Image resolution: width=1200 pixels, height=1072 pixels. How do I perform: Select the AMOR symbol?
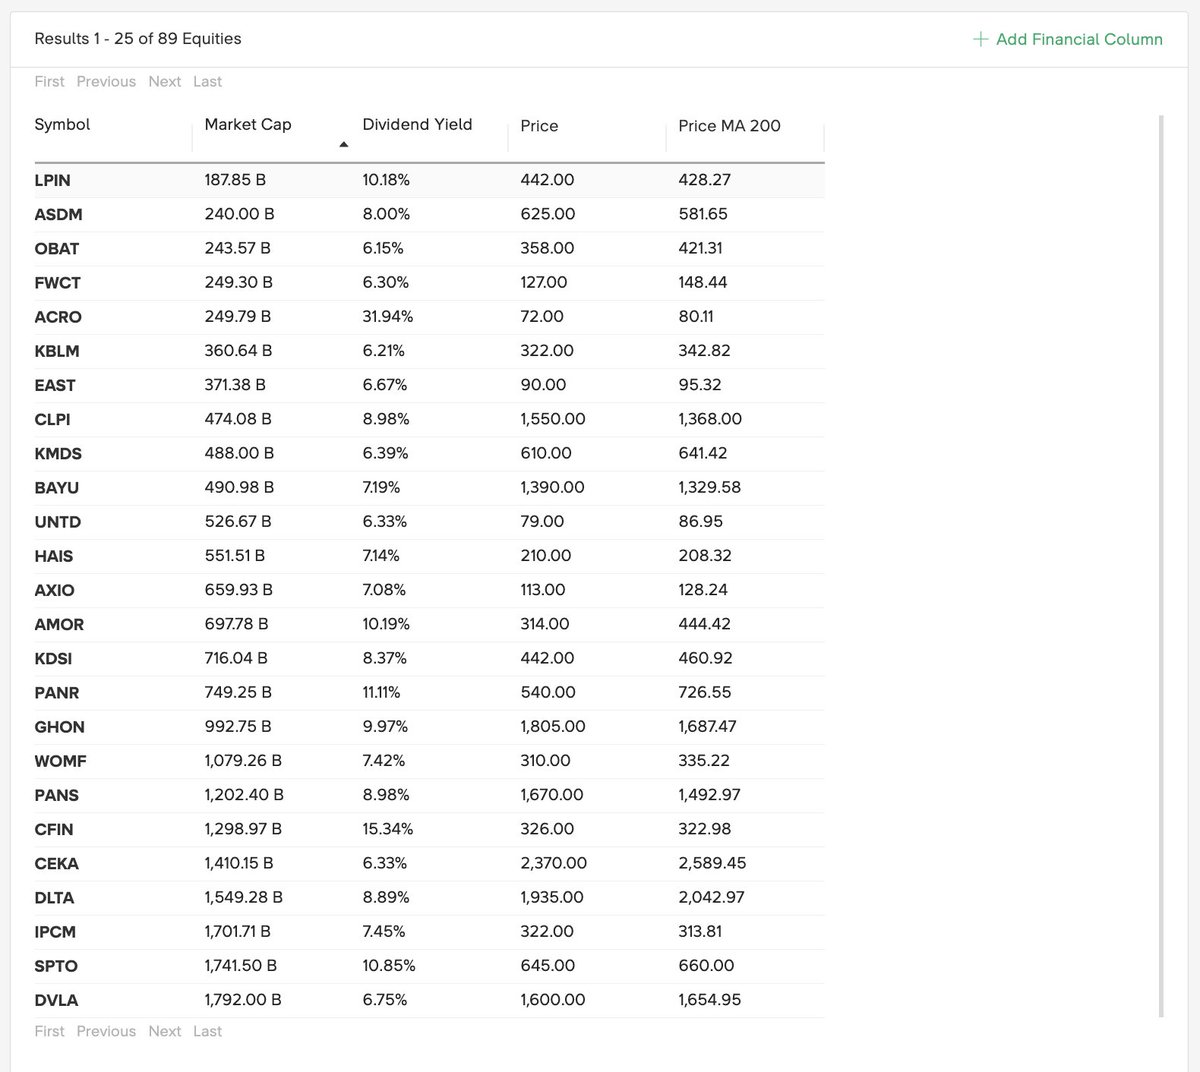[x=59, y=624]
